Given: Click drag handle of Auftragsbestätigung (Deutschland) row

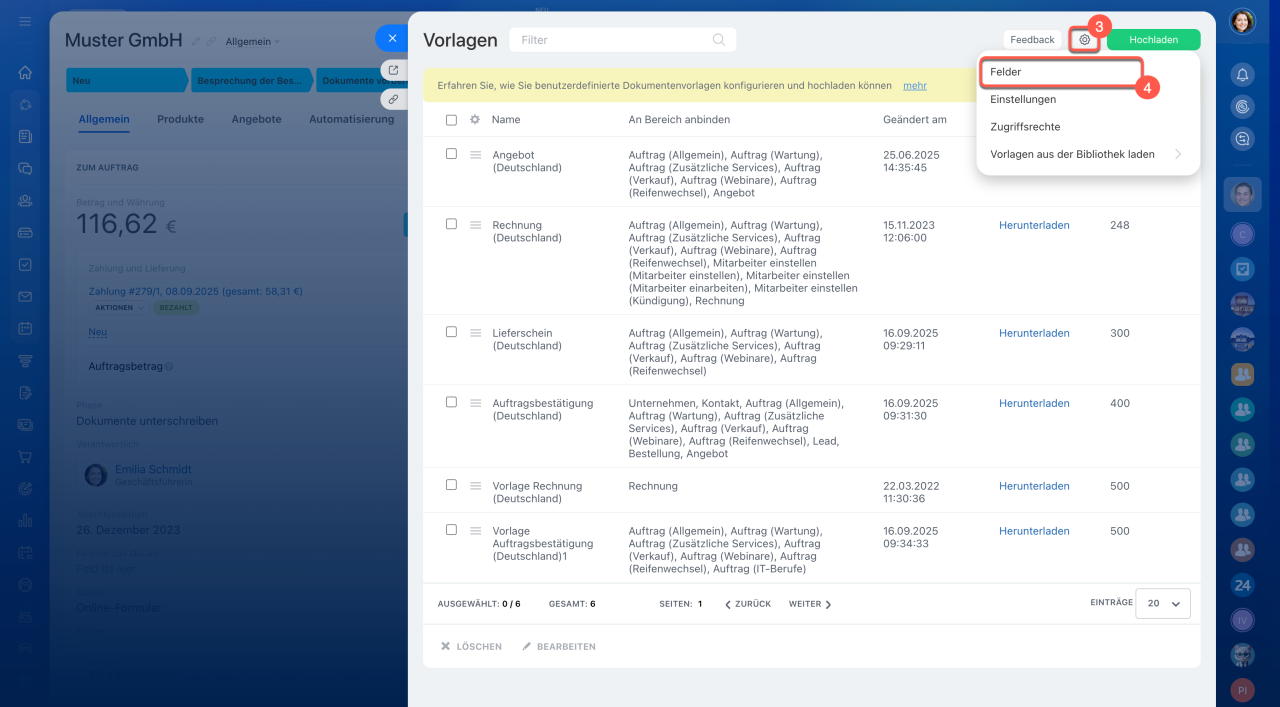Looking at the screenshot, I should tap(476, 403).
